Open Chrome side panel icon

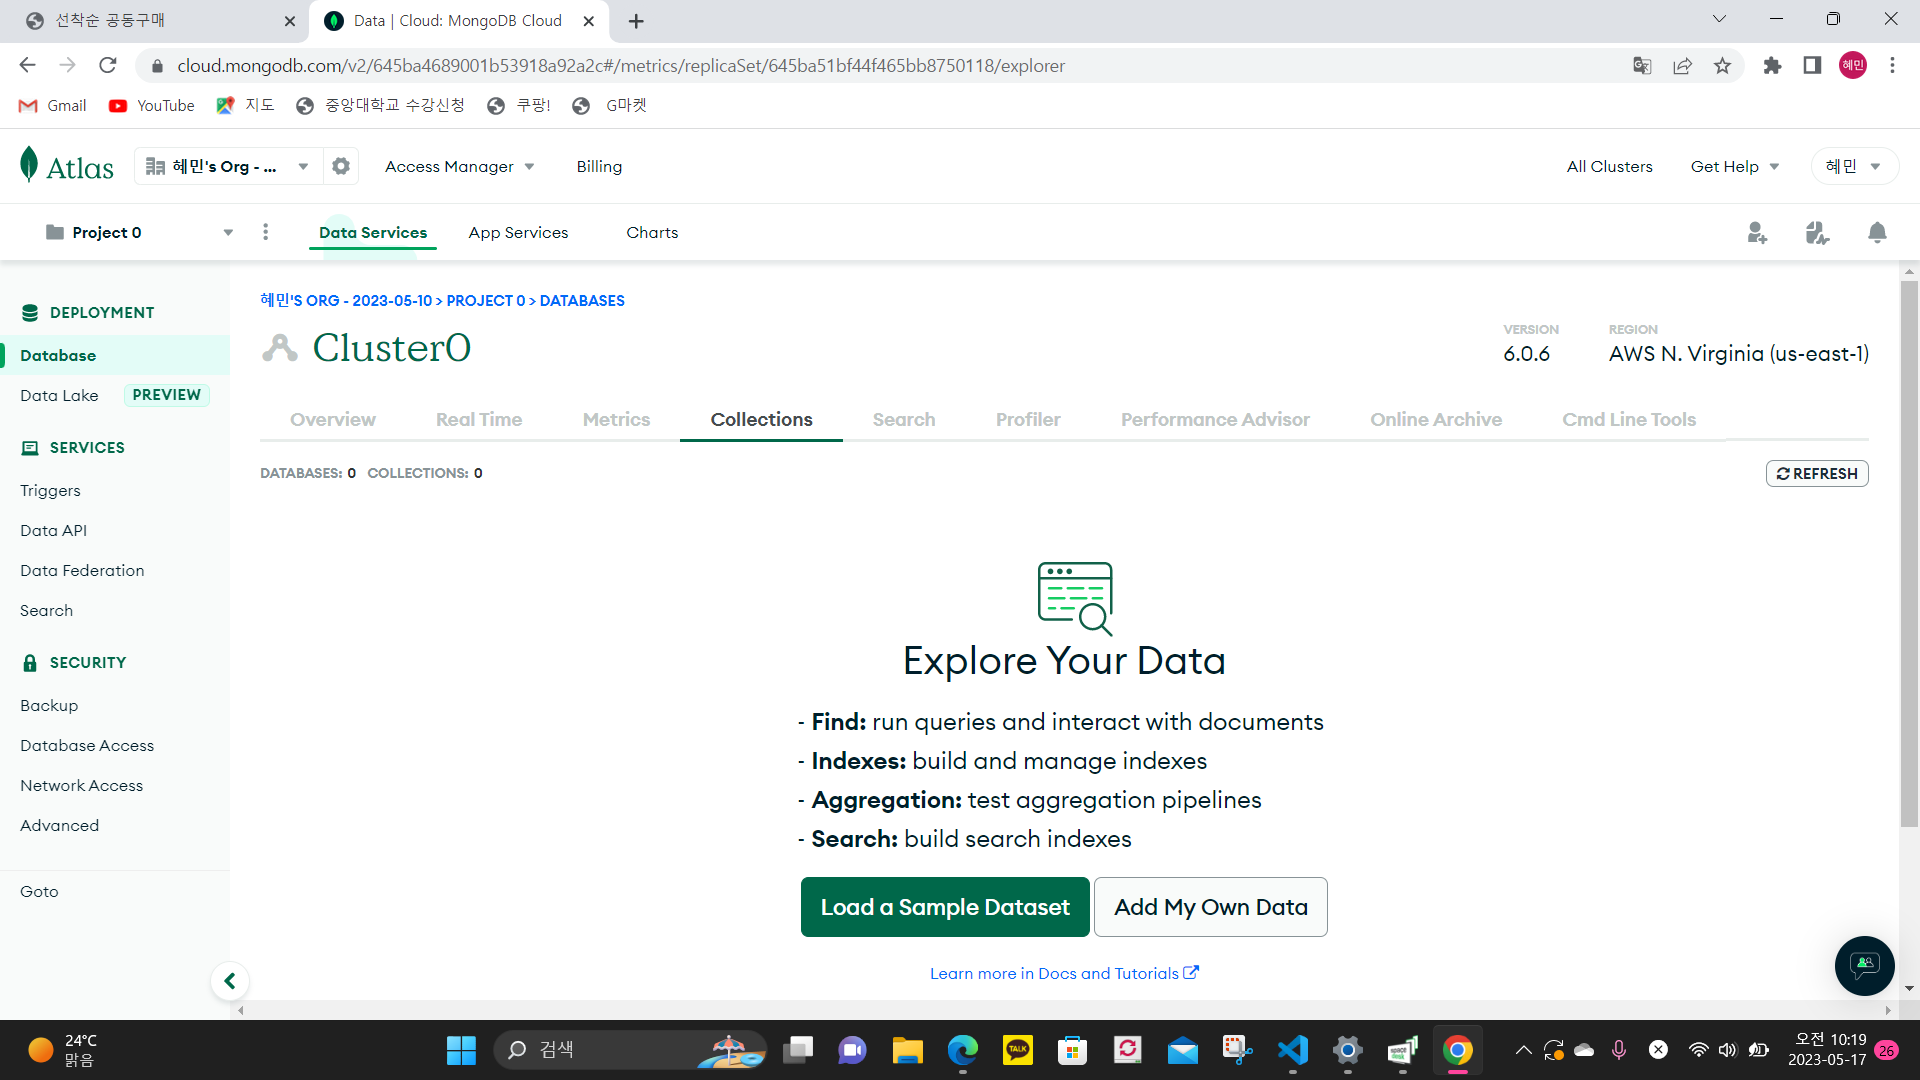click(x=1812, y=66)
